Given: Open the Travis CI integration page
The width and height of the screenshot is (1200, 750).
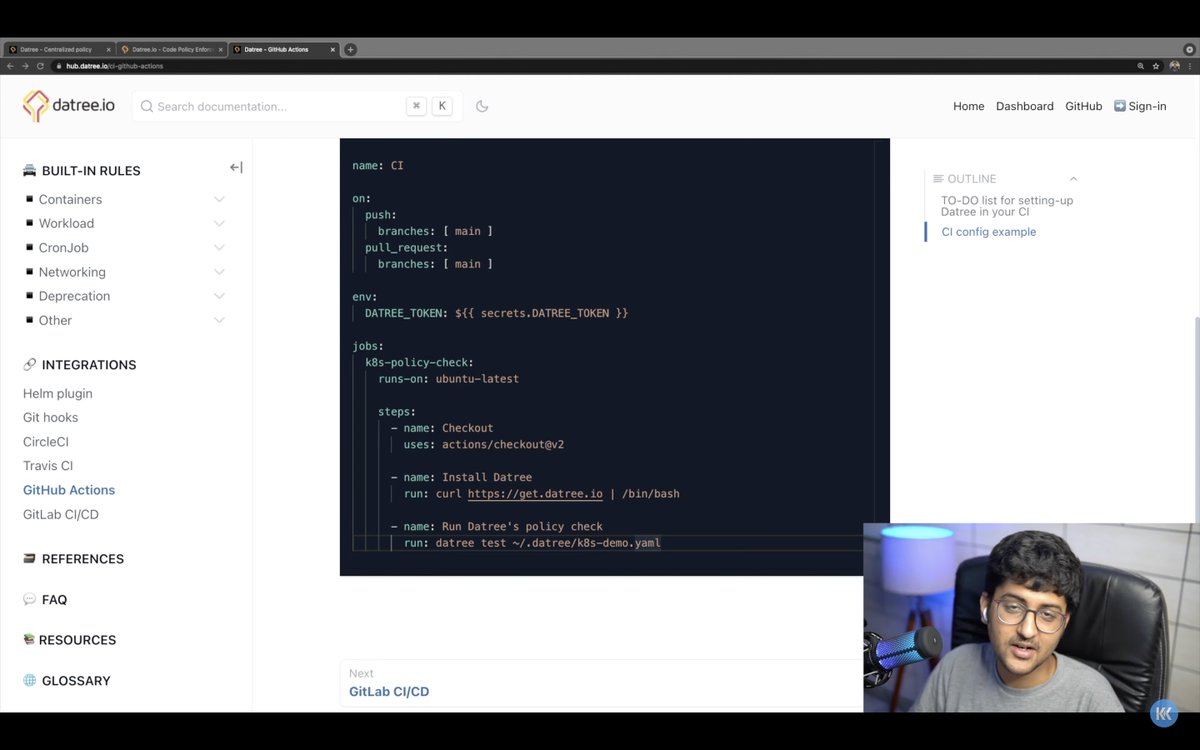Looking at the screenshot, I should click(48, 465).
